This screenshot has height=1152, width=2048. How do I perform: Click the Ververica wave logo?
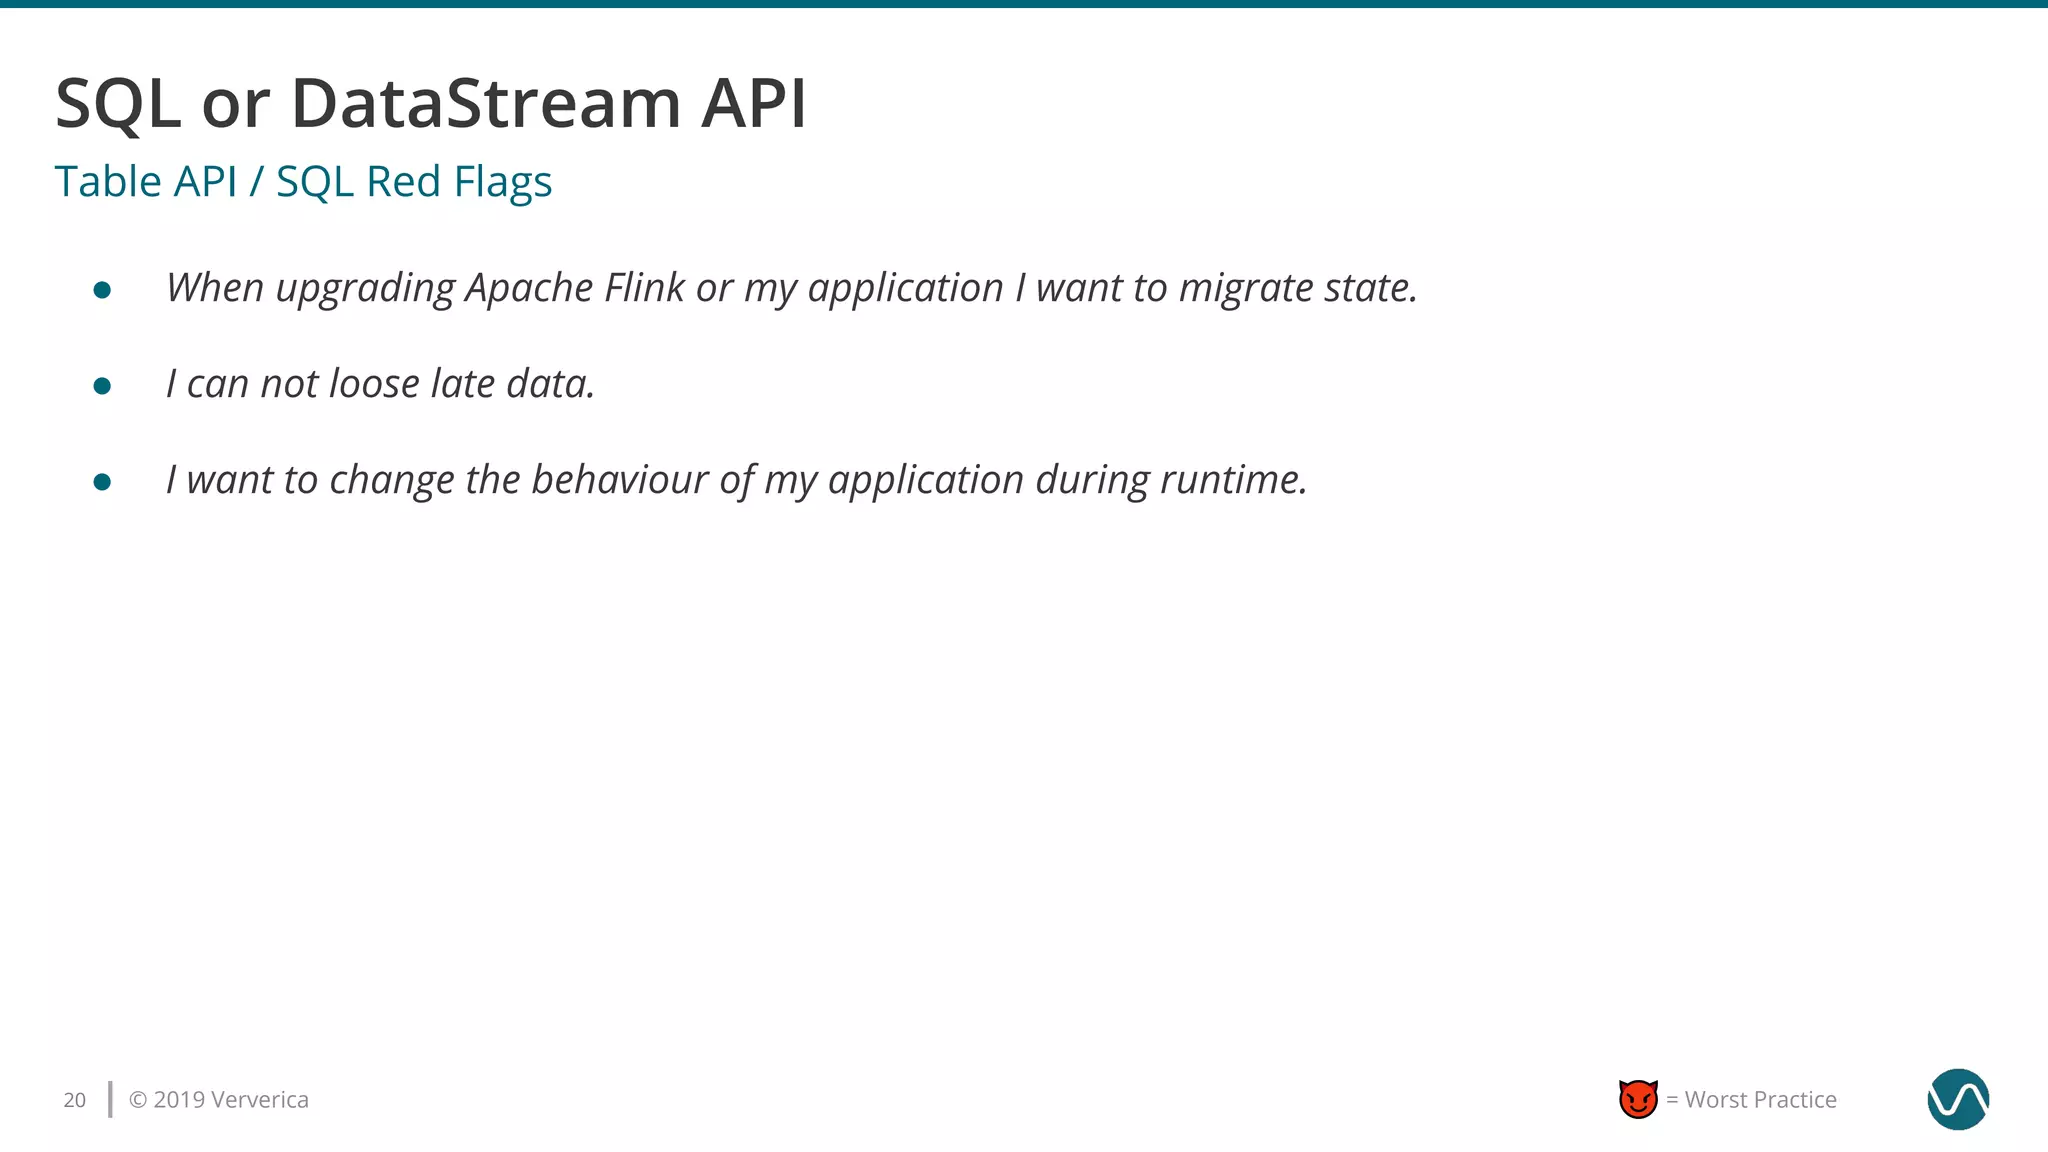pyautogui.click(x=1957, y=1099)
